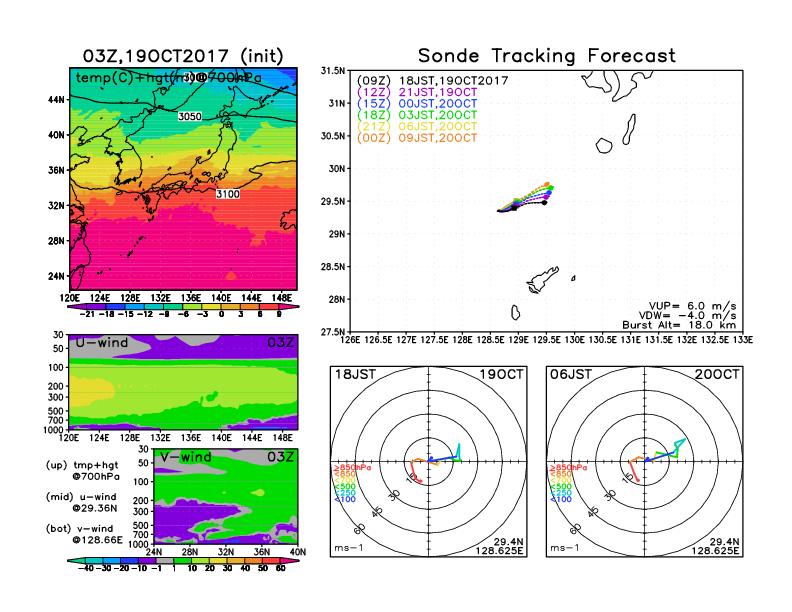Click the "(mid) u-wind @29.36N" note
The image size is (792, 612).
[82, 502]
